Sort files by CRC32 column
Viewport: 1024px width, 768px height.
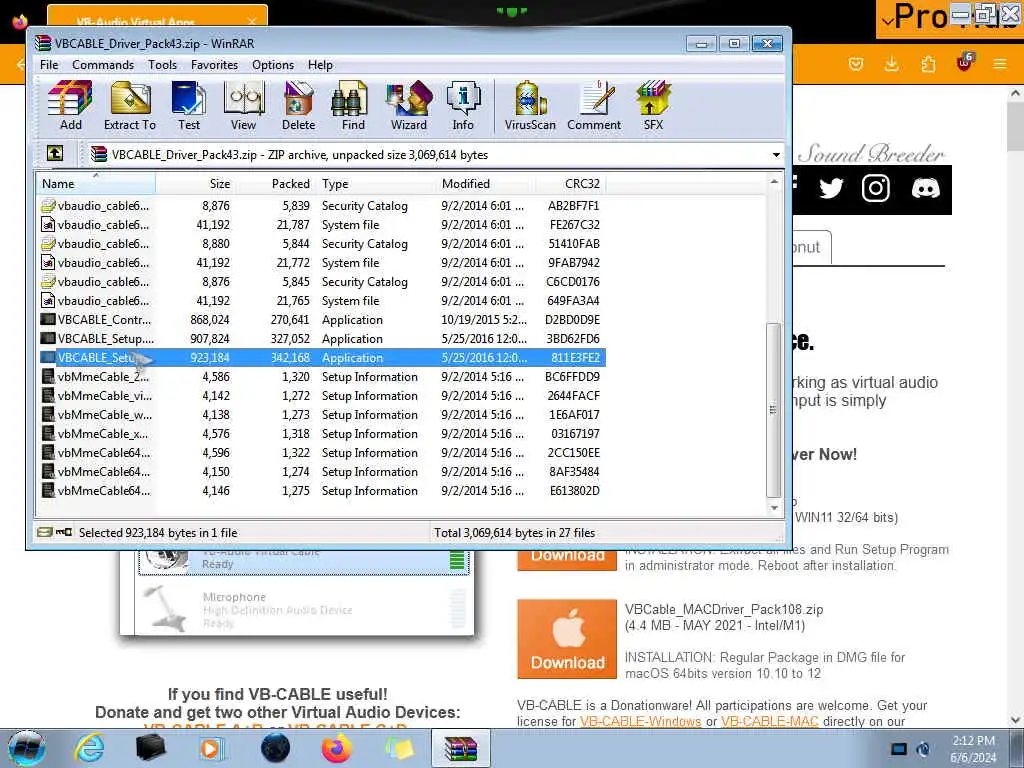click(x=571, y=184)
